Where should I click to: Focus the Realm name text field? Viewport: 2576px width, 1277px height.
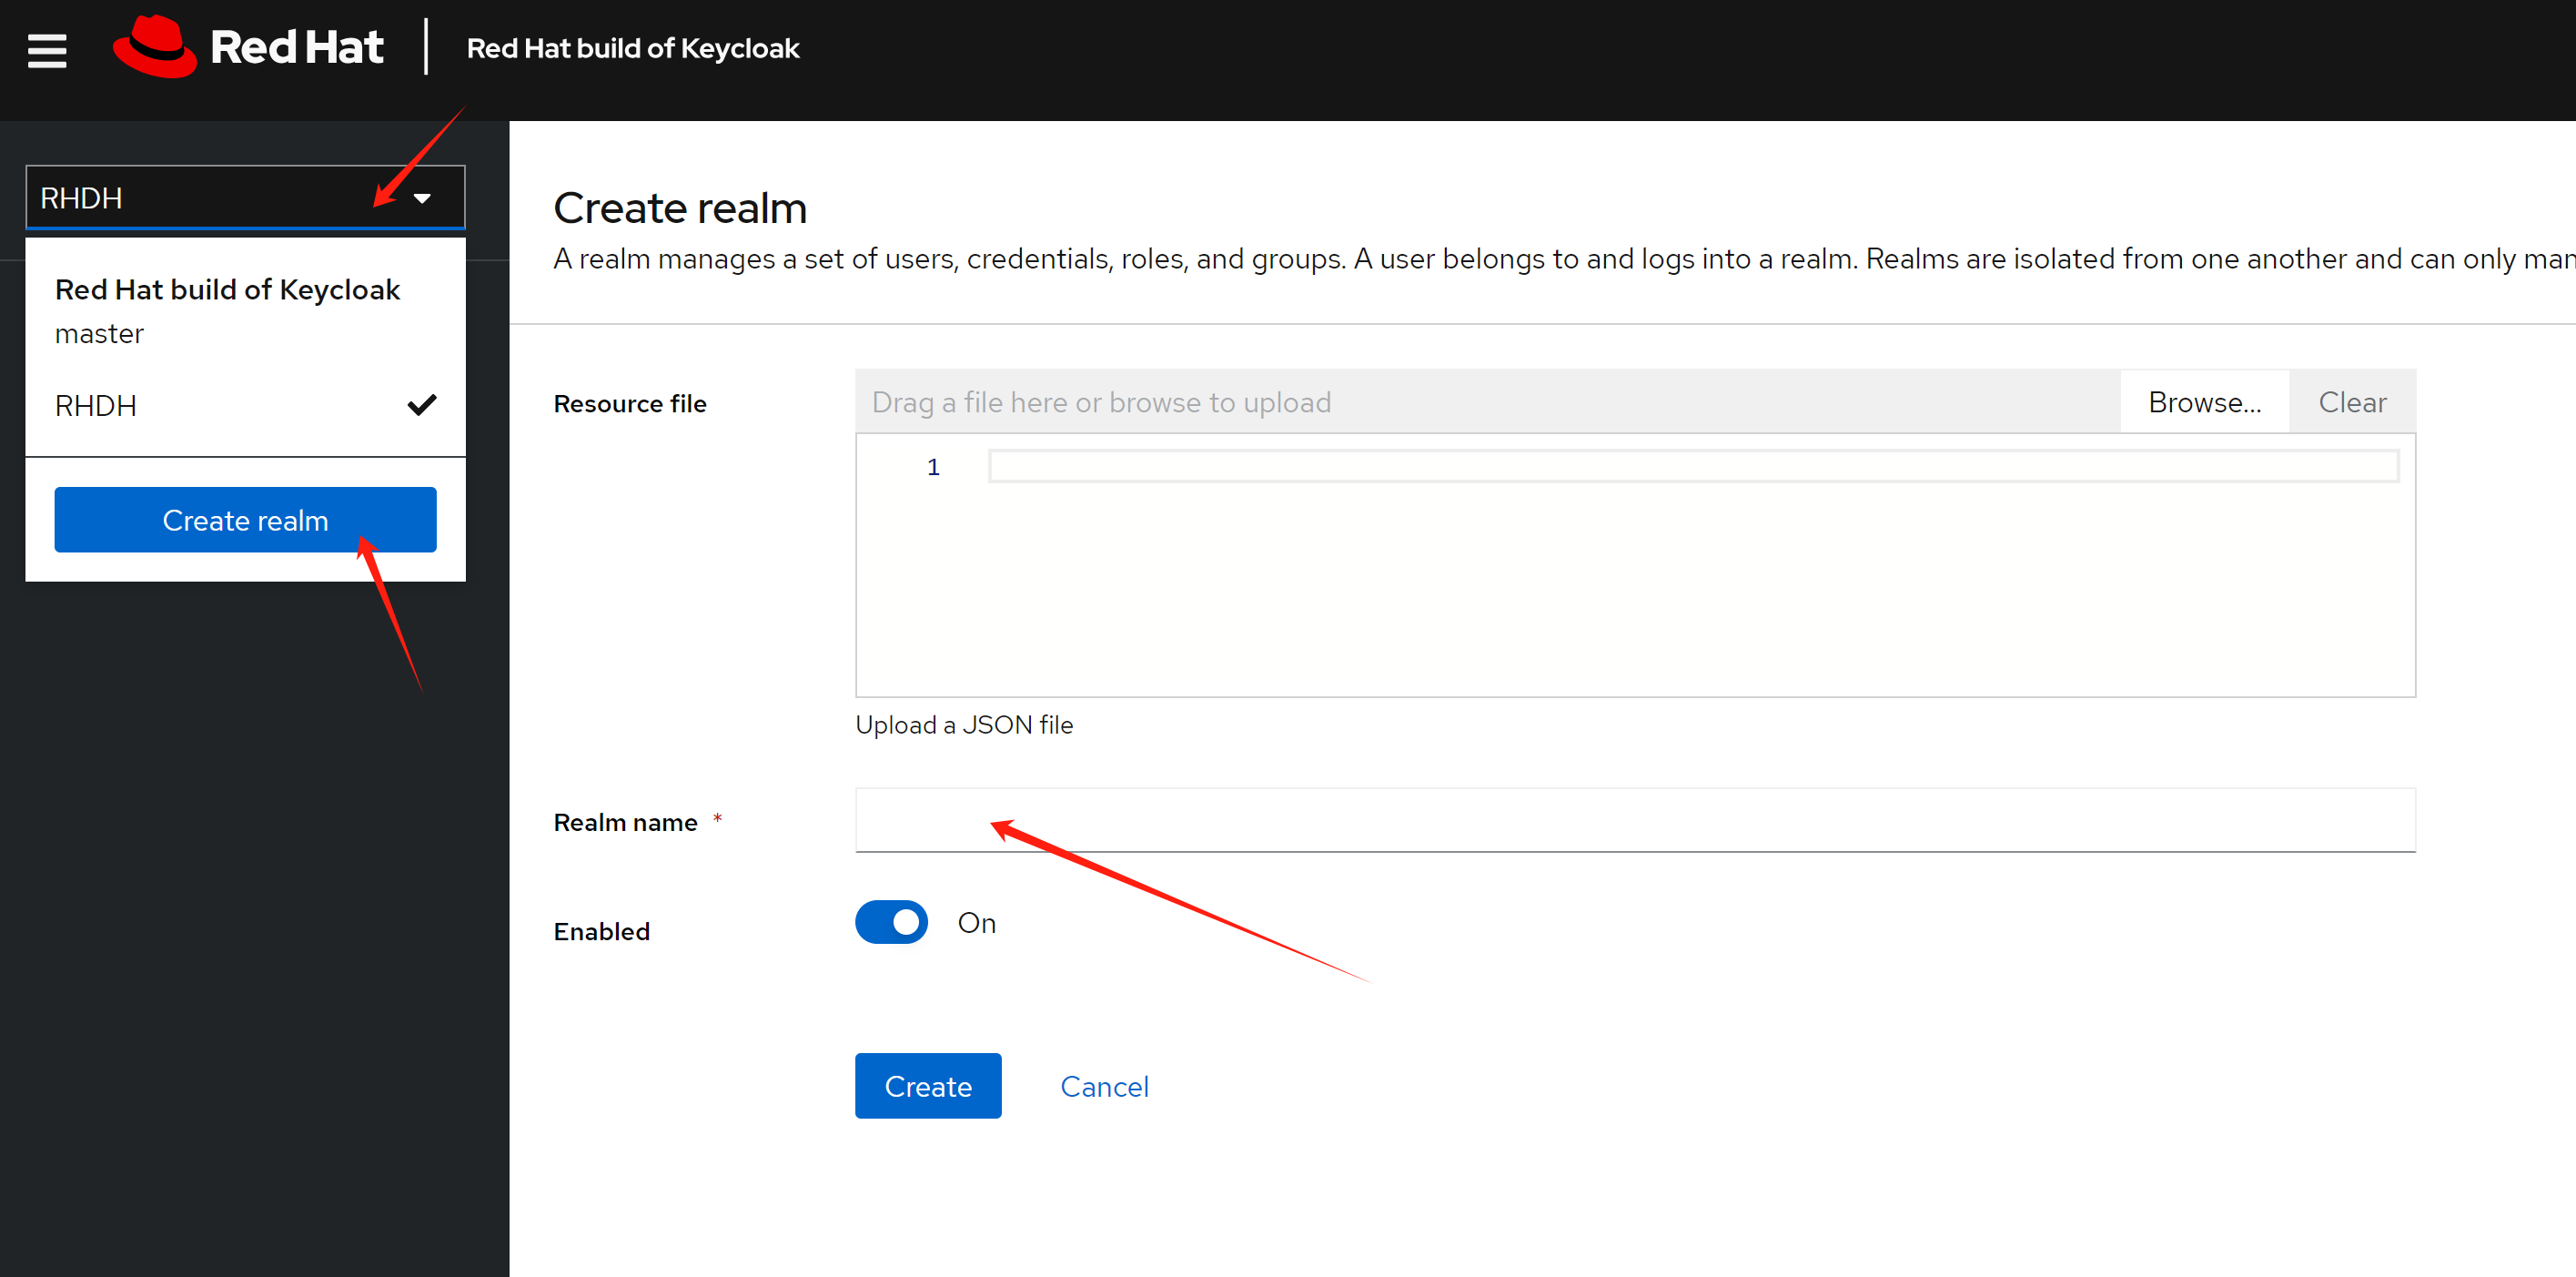[x=1634, y=821]
